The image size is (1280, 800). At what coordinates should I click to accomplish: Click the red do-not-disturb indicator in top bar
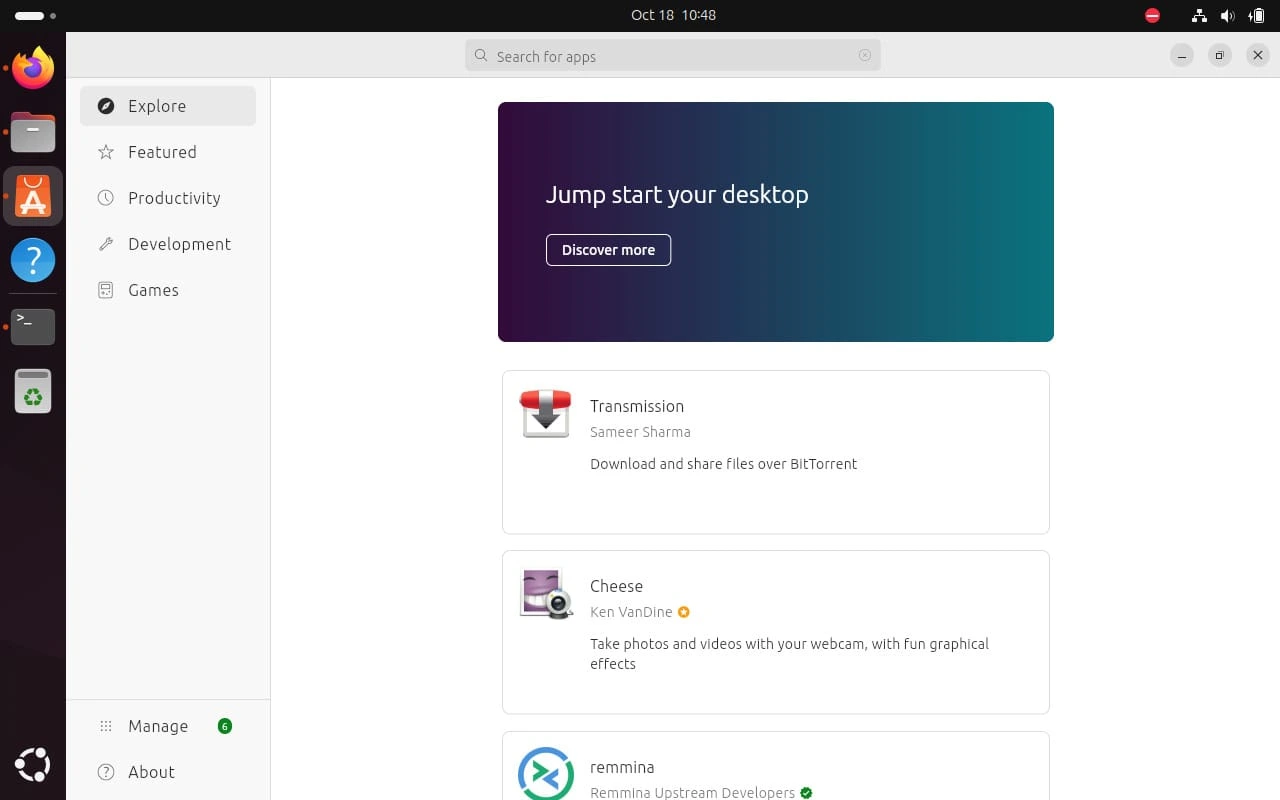point(1152,15)
